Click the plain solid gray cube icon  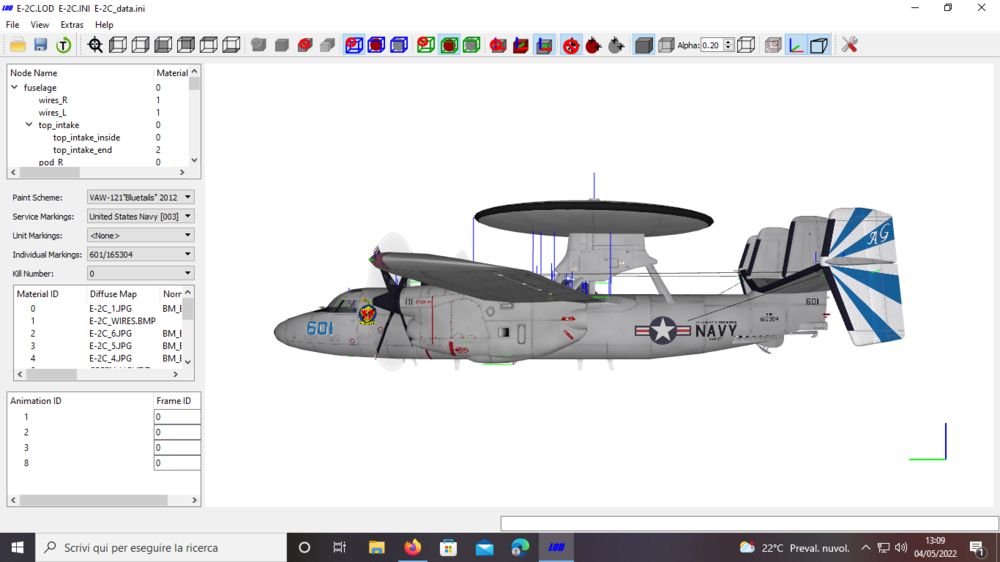pyautogui.click(x=281, y=45)
